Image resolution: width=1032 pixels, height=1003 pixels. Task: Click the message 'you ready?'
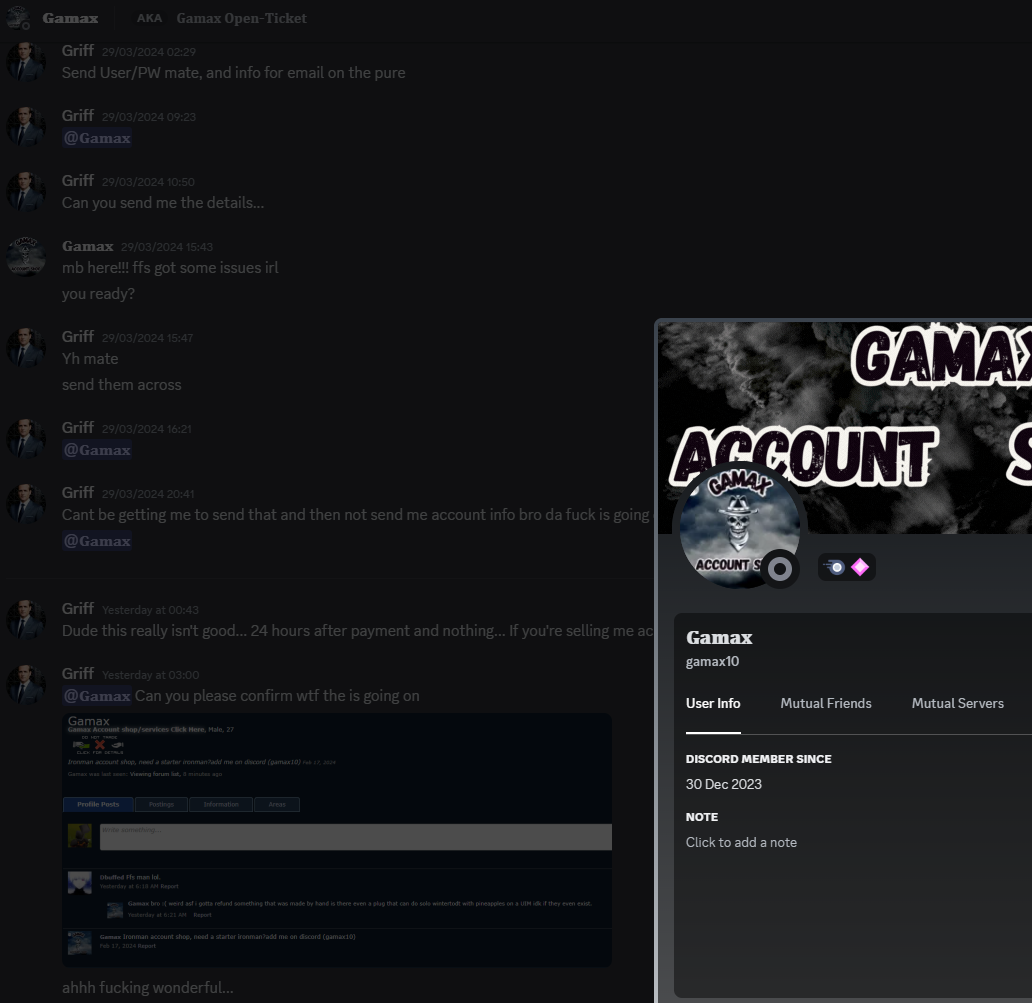click(x=98, y=294)
